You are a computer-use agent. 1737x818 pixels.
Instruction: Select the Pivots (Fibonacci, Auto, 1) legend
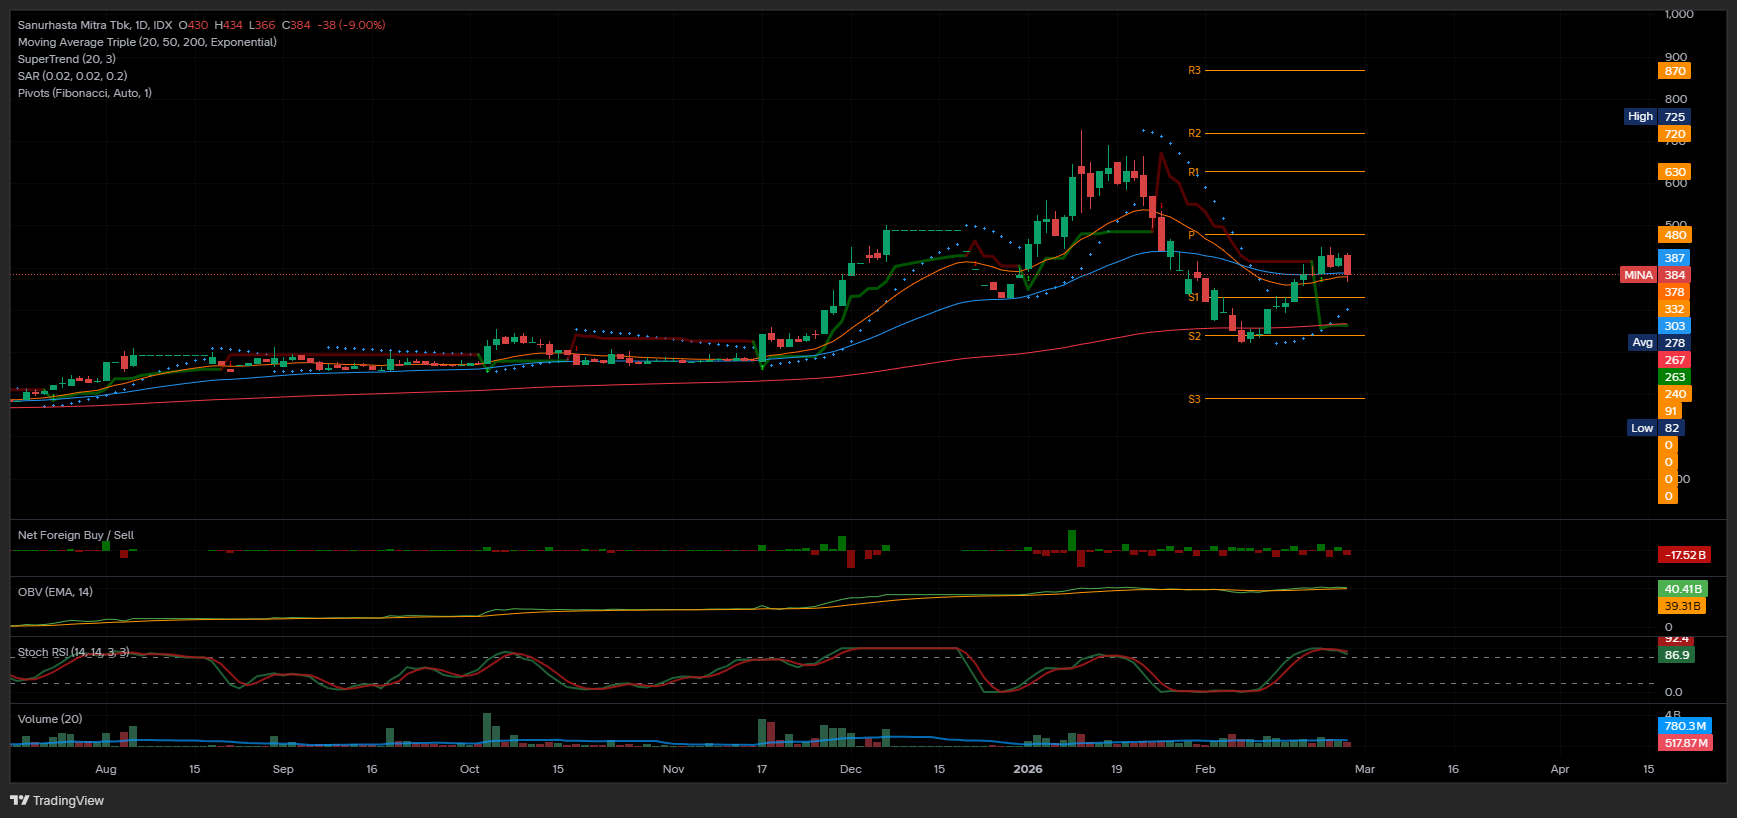(85, 93)
